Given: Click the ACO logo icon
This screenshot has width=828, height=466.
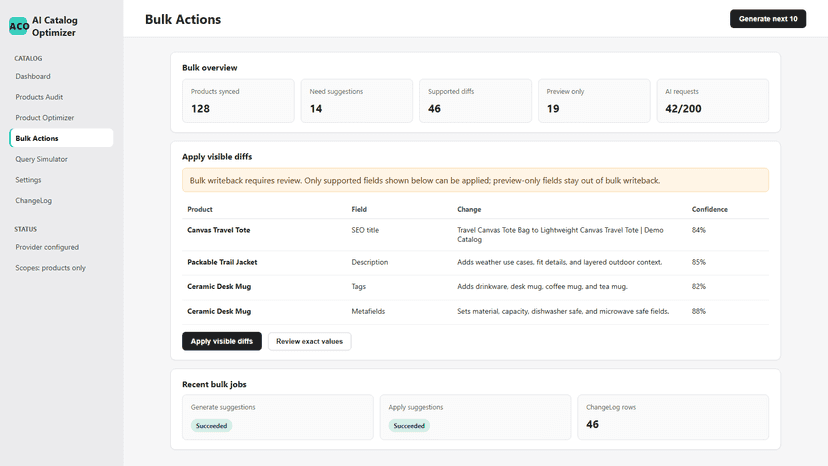Looking at the screenshot, I should 18,26.
